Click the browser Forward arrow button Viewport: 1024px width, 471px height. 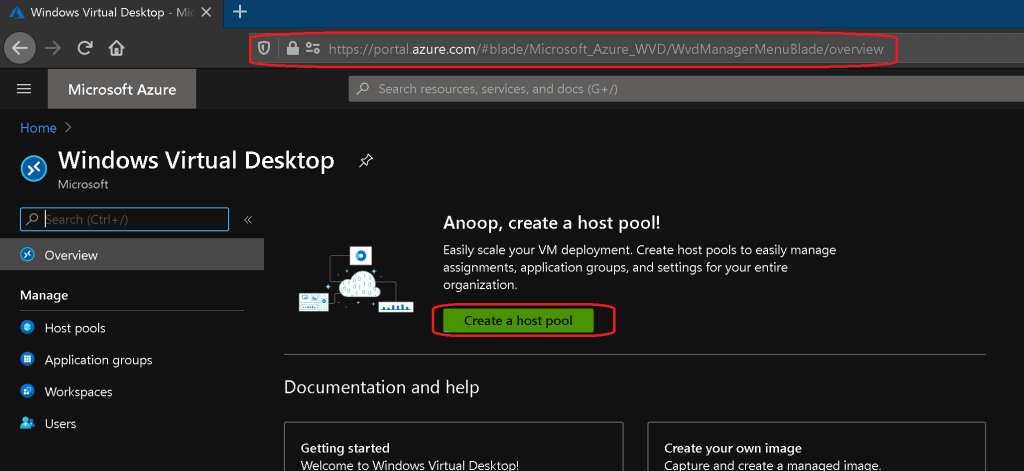click(x=55, y=48)
